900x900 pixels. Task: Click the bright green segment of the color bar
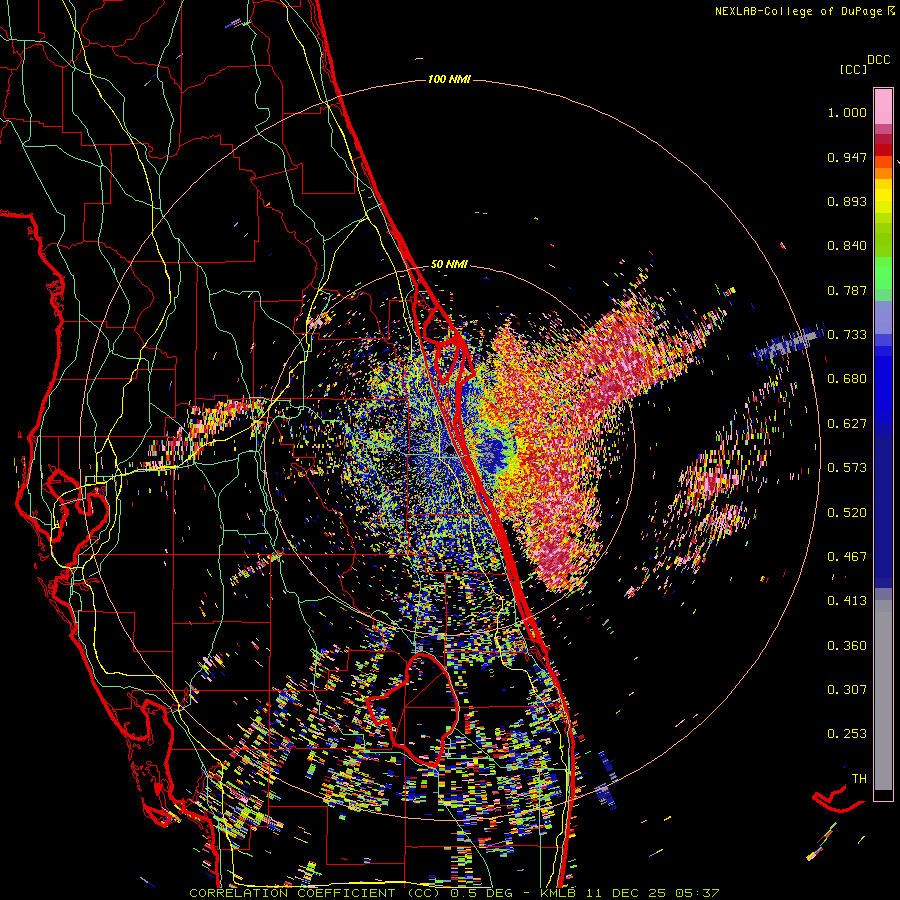click(883, 273)
